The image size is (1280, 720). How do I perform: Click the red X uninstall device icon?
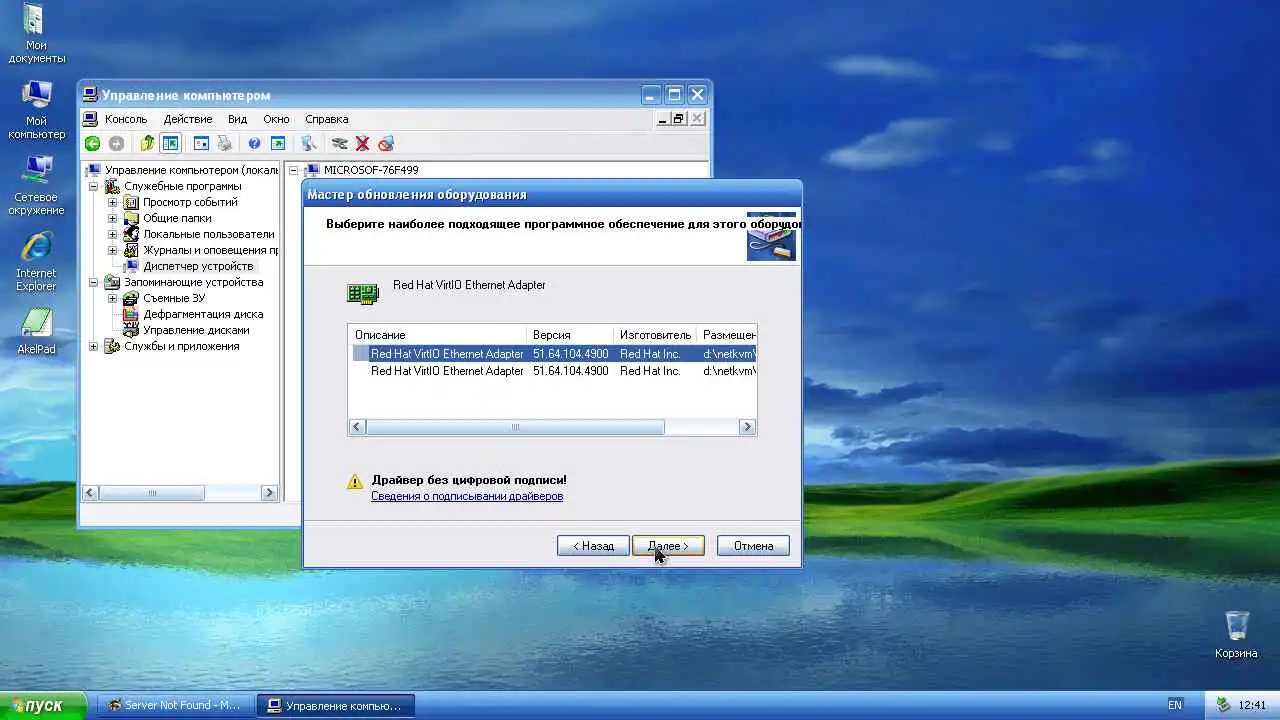(363, 144)
